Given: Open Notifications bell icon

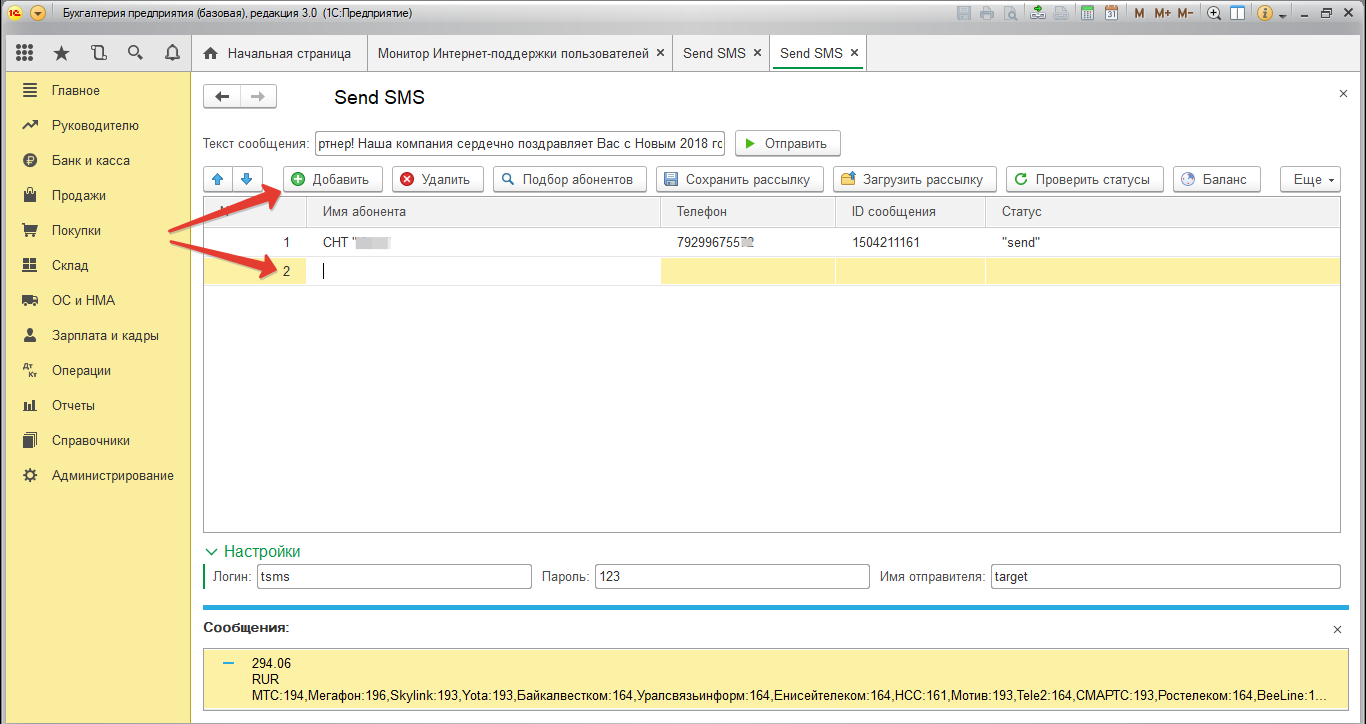Looking at the screenshot, I should click(x=172, y=53).
